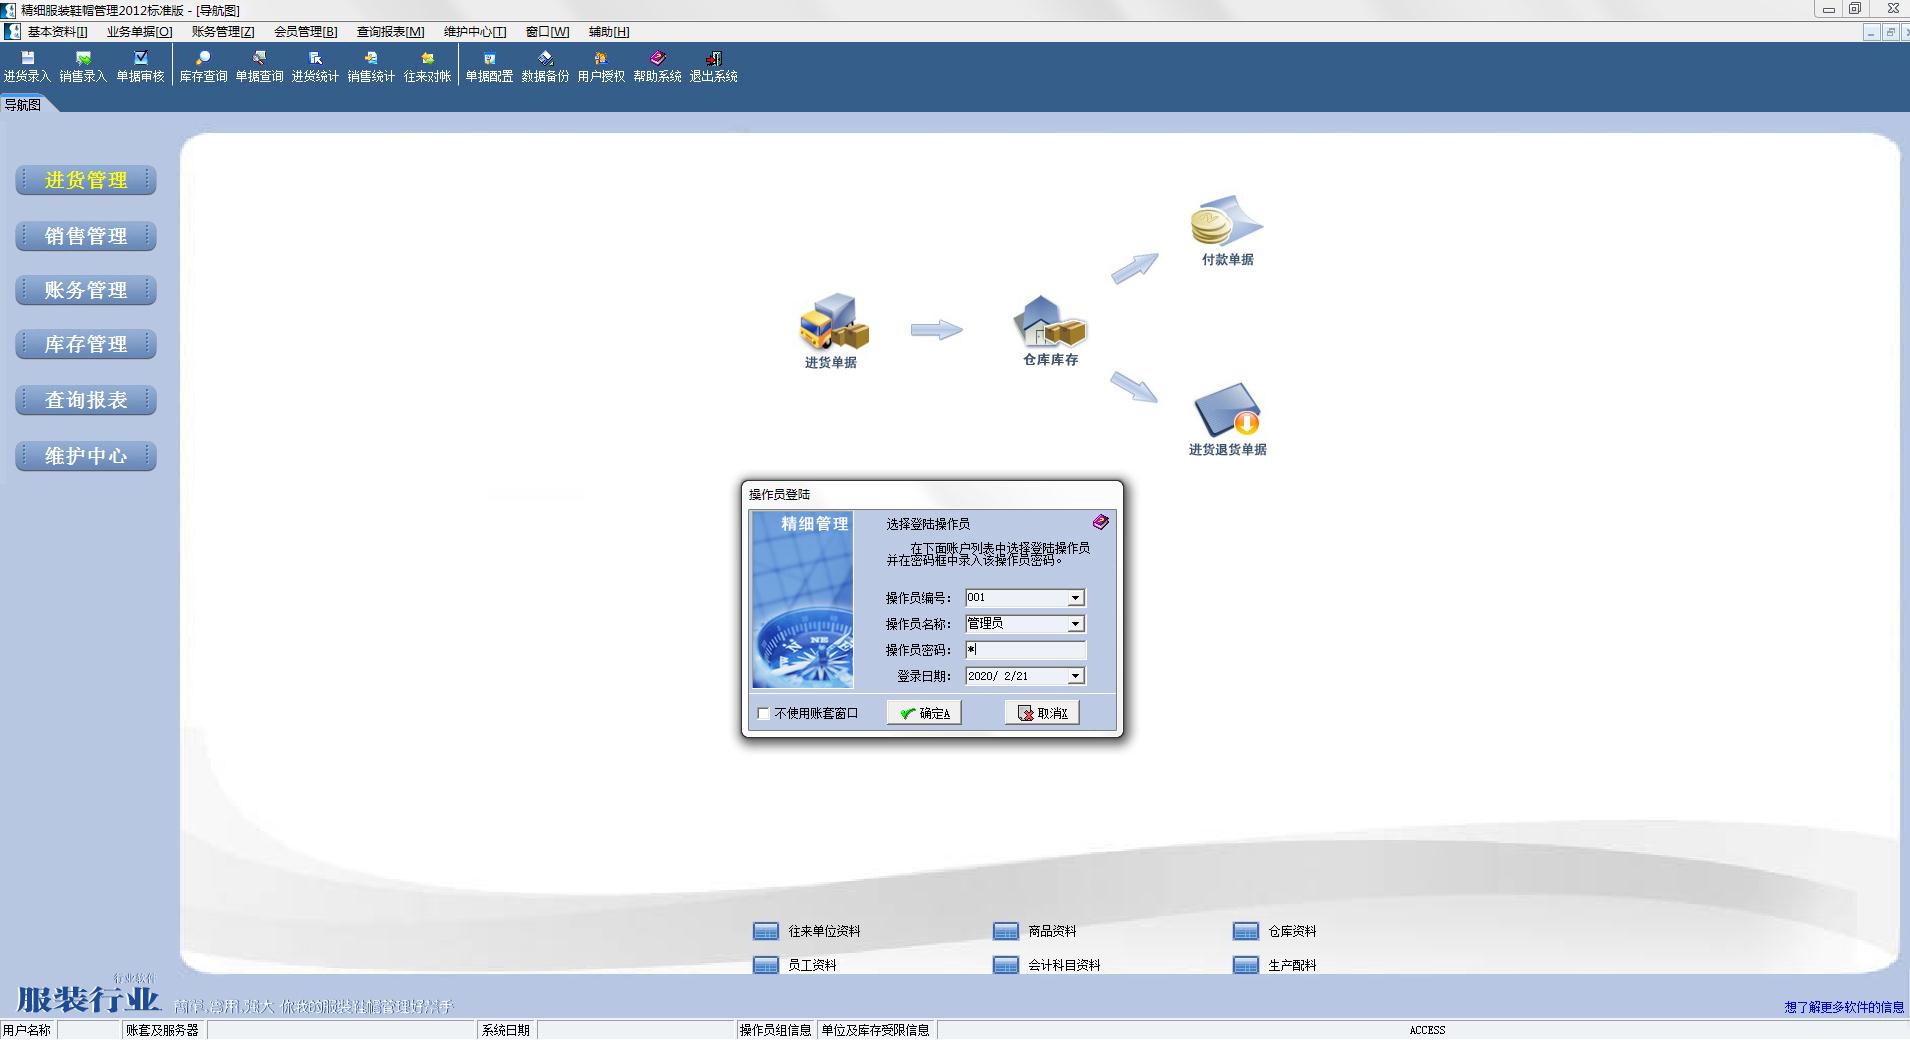Expand the 操作员编号 dropdown

1076,598
